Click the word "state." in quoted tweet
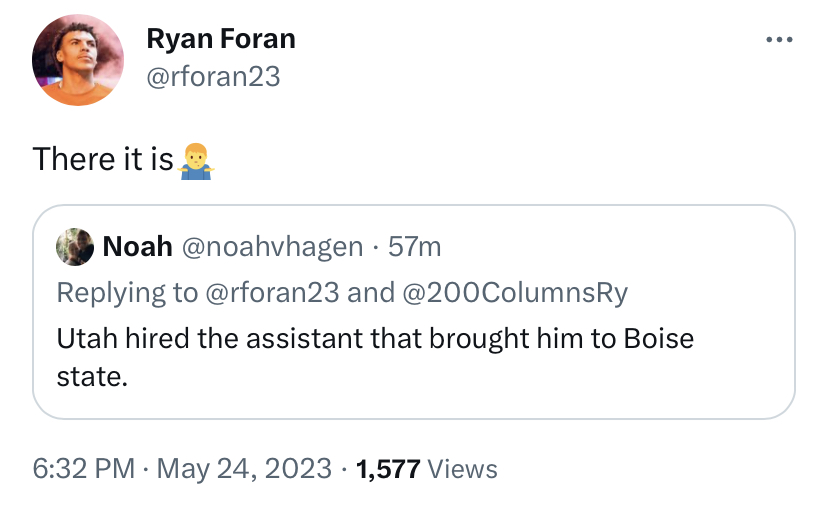The height and width of the screenshot is (515, 828). tap(92, 379)
